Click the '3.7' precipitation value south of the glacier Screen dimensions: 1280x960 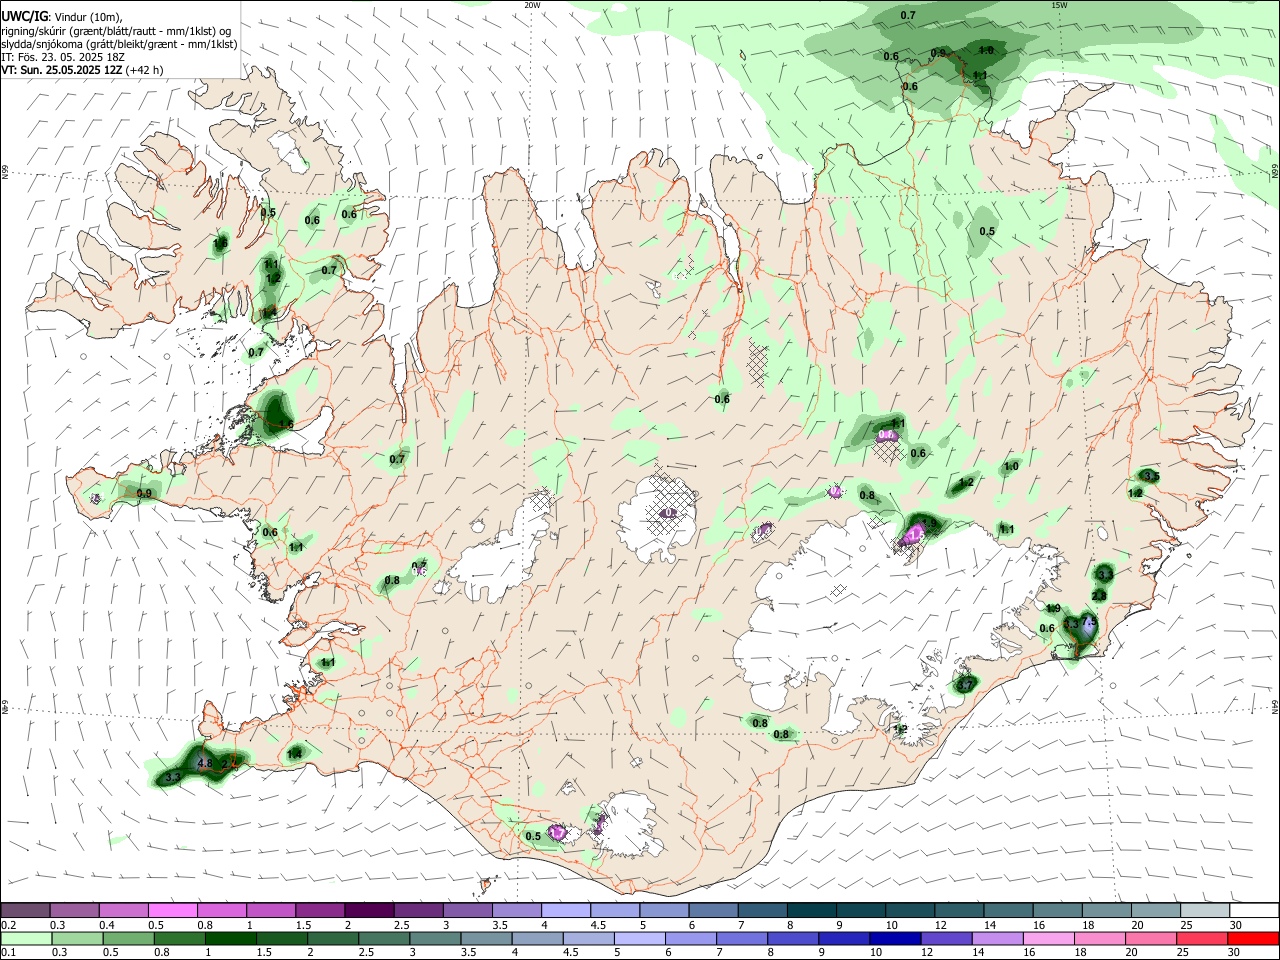click(x=965, y=685)
